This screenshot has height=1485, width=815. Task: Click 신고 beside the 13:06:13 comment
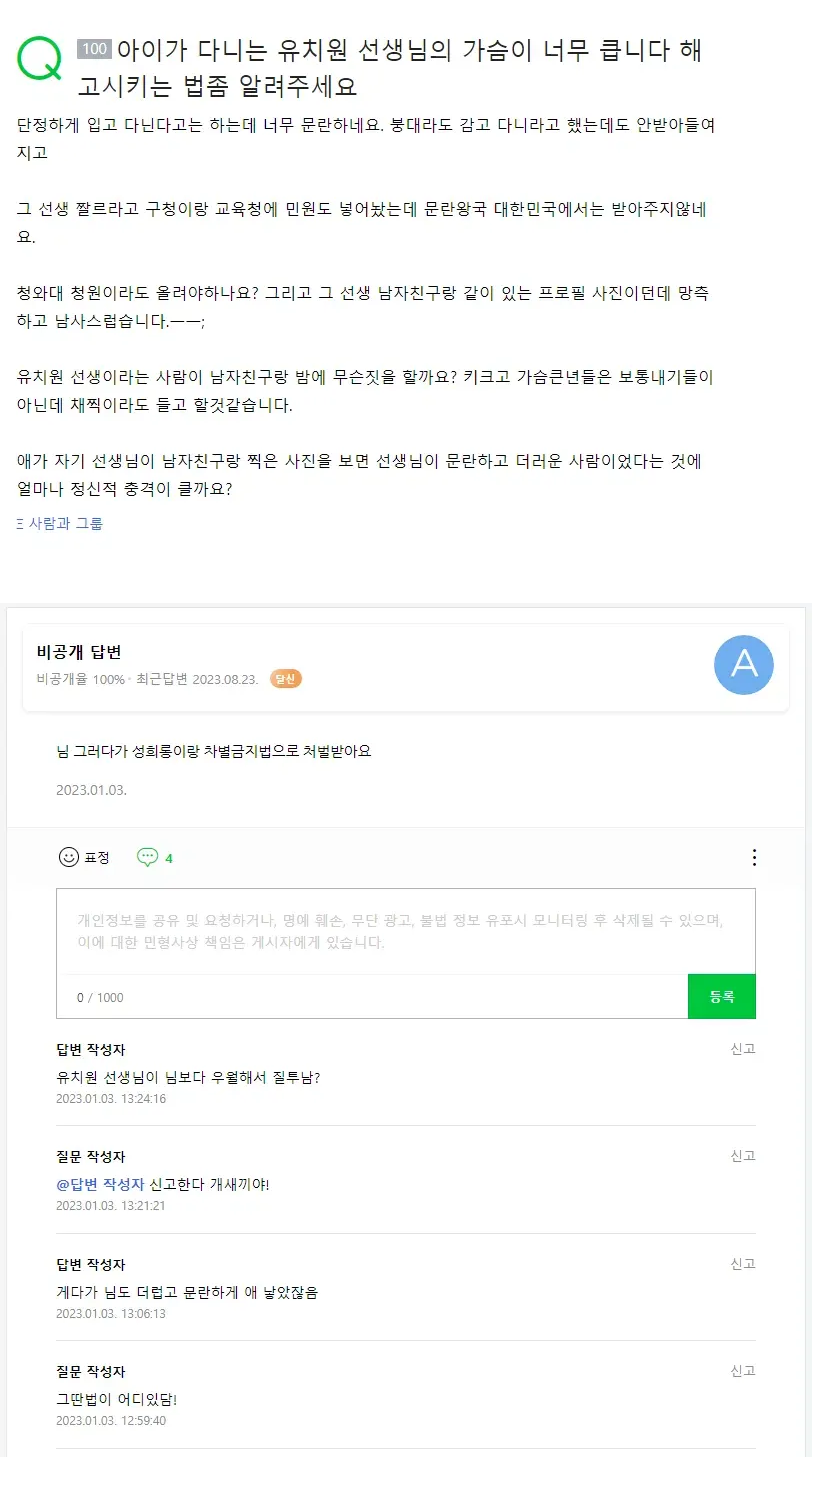coord(743,1263)
